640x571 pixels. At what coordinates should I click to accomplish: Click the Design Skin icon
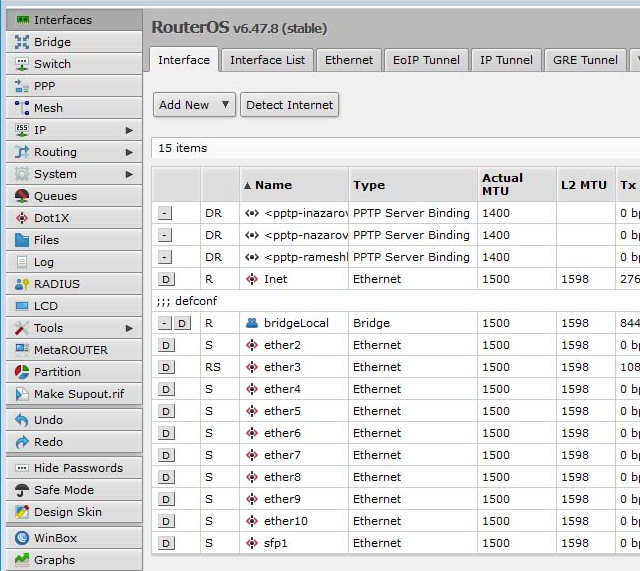[x=22, y=512]
